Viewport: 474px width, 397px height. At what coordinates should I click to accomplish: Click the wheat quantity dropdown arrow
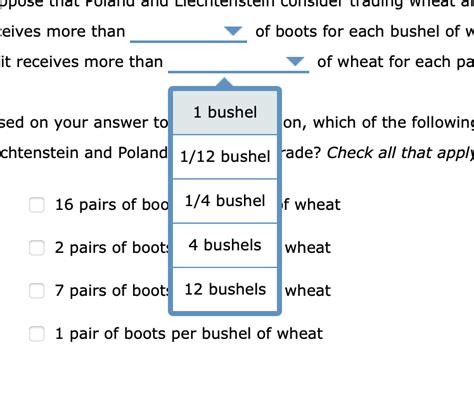(x=295, y=61)
